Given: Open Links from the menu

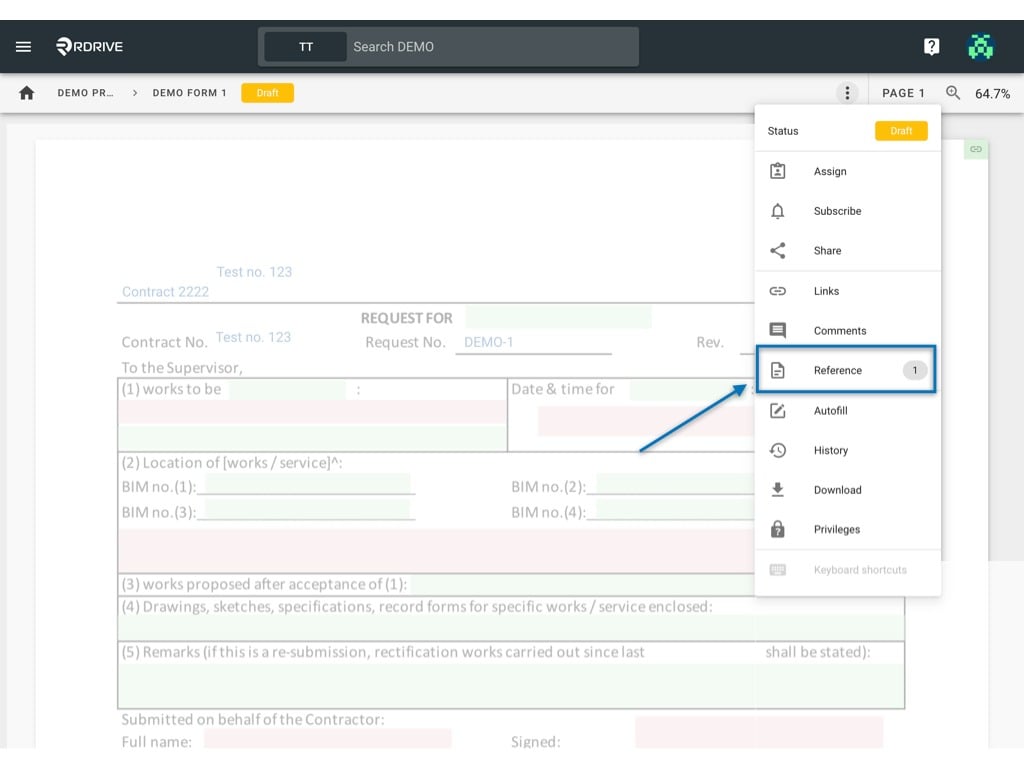Looking at the screenshot, I should [848, 291].
